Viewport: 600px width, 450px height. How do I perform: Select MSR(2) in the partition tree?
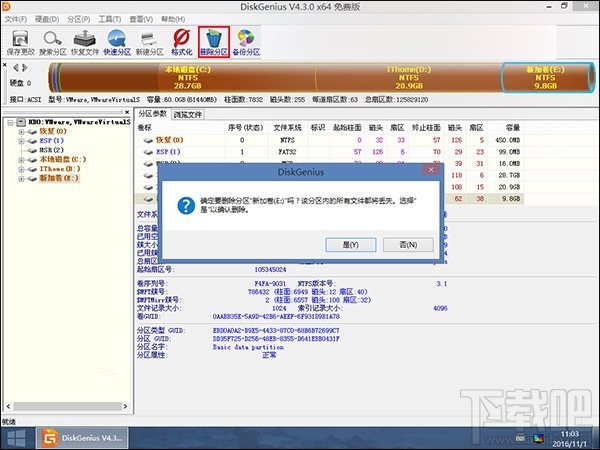pos(51,150)
